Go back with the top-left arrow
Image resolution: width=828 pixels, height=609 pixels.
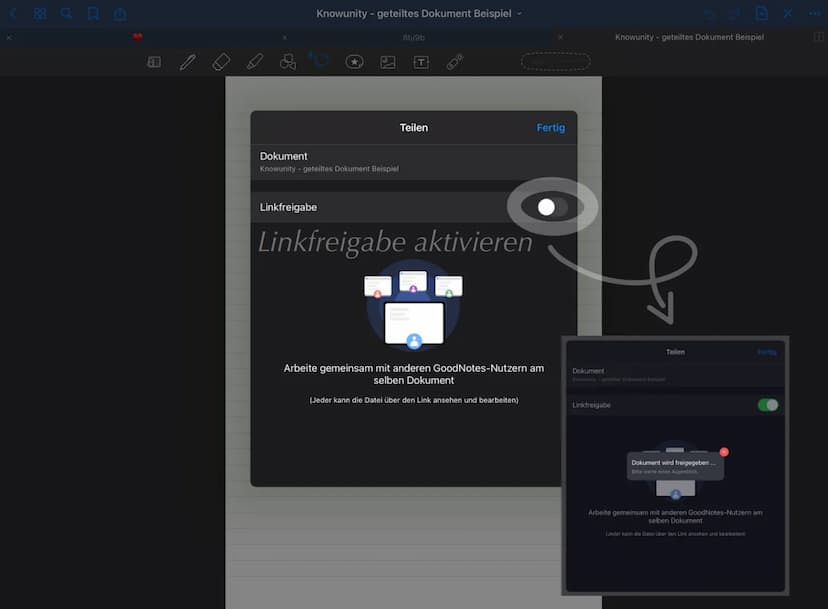[13, 14]
